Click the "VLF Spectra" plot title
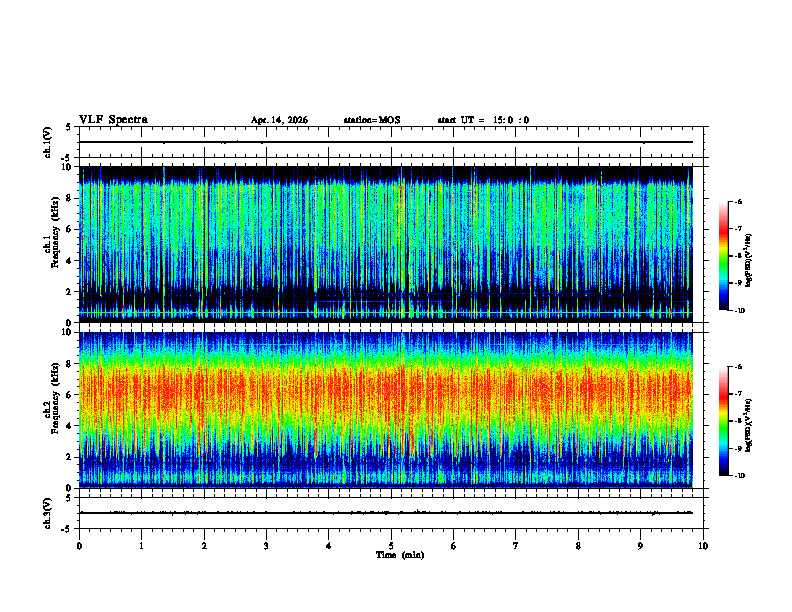The image size is (792, 612). (113, 120)
